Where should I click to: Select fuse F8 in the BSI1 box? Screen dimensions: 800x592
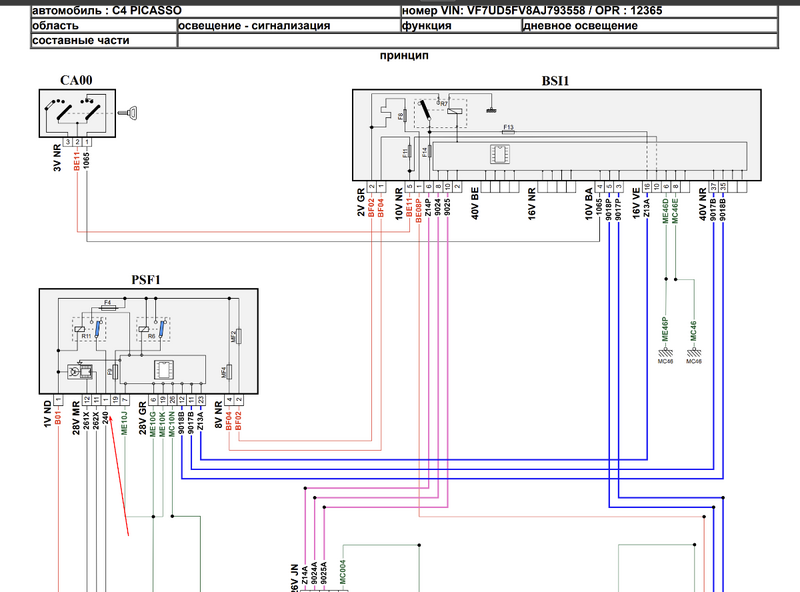(x=403, y=115)
